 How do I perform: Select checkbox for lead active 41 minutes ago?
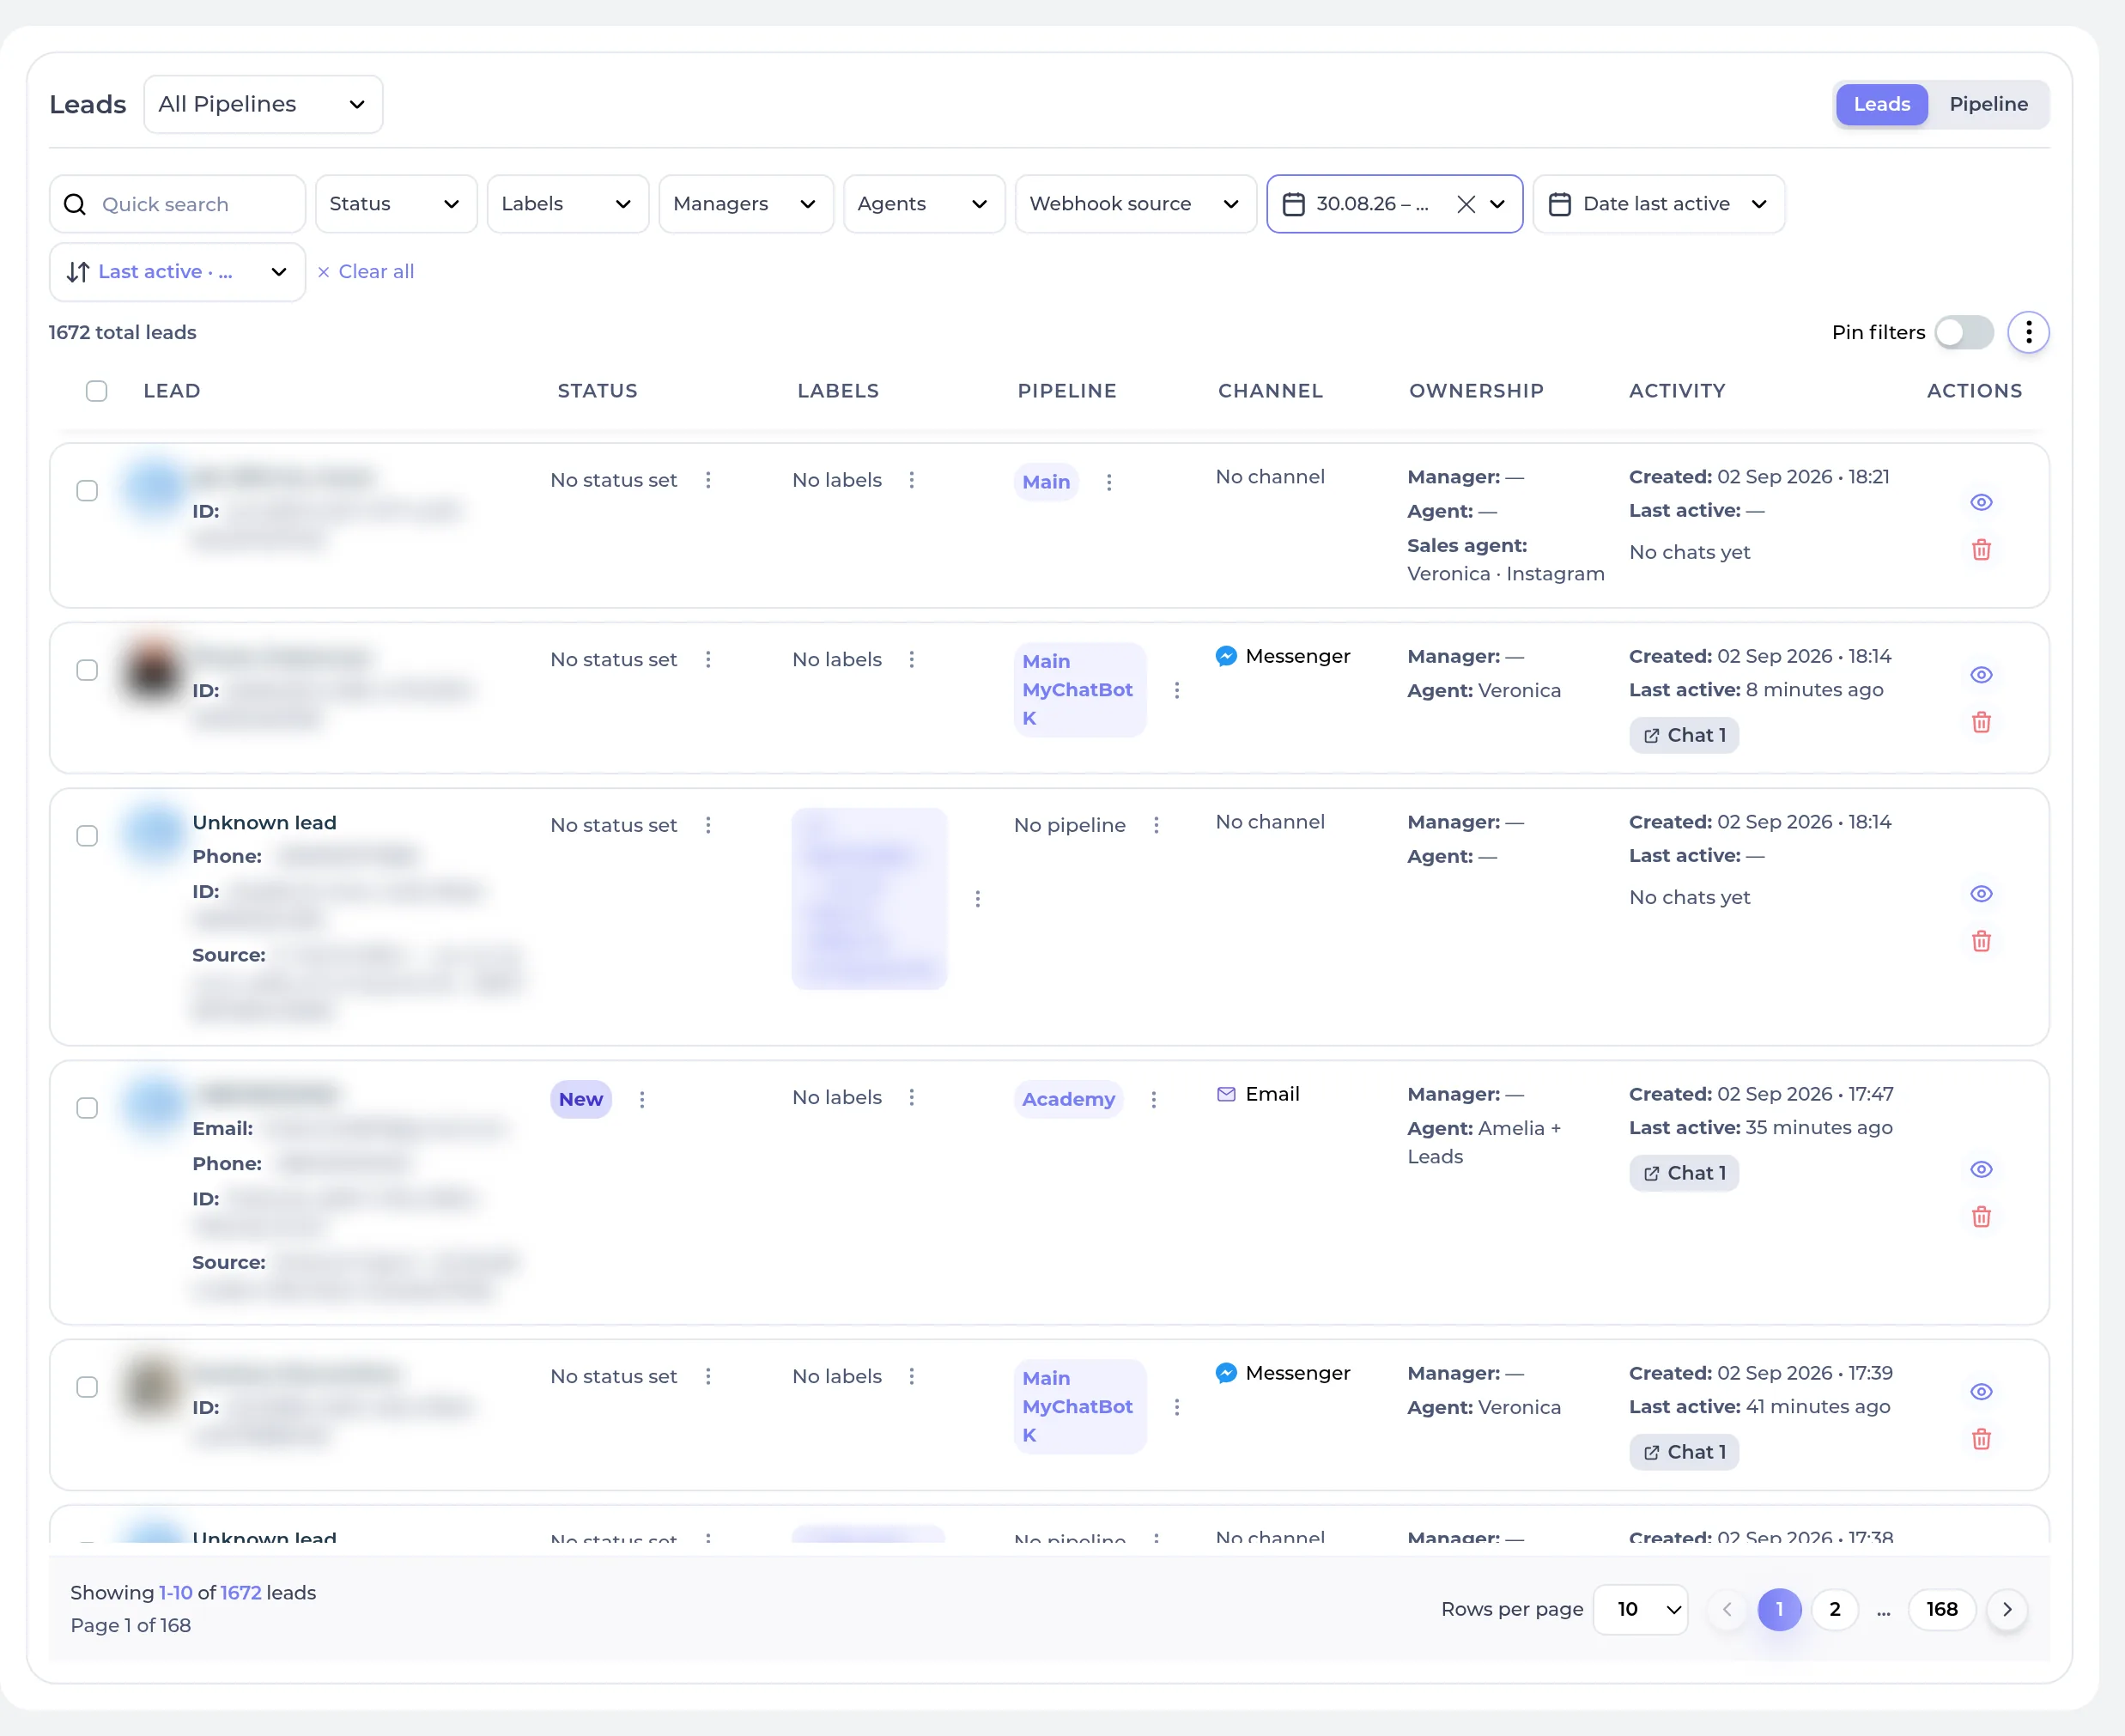click(x=87, y=1387)
